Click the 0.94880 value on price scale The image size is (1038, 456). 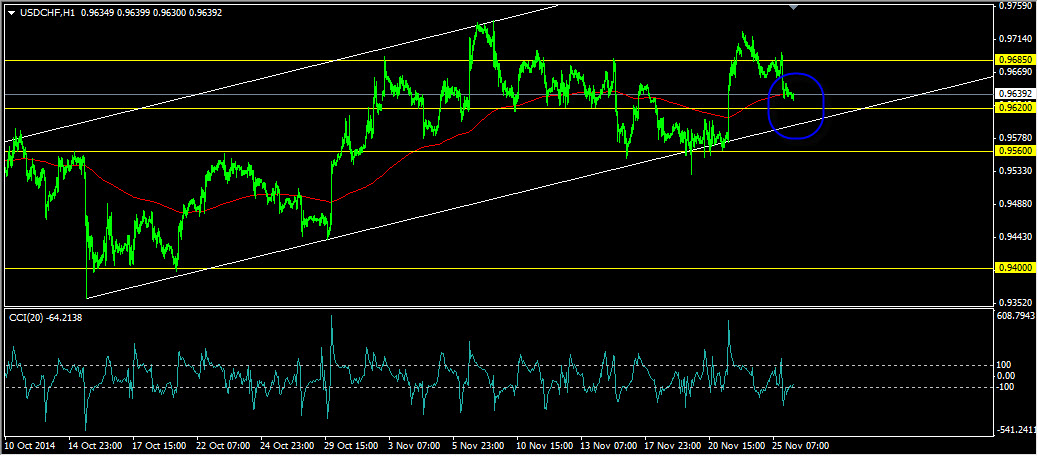click(x=1016, y=204)
